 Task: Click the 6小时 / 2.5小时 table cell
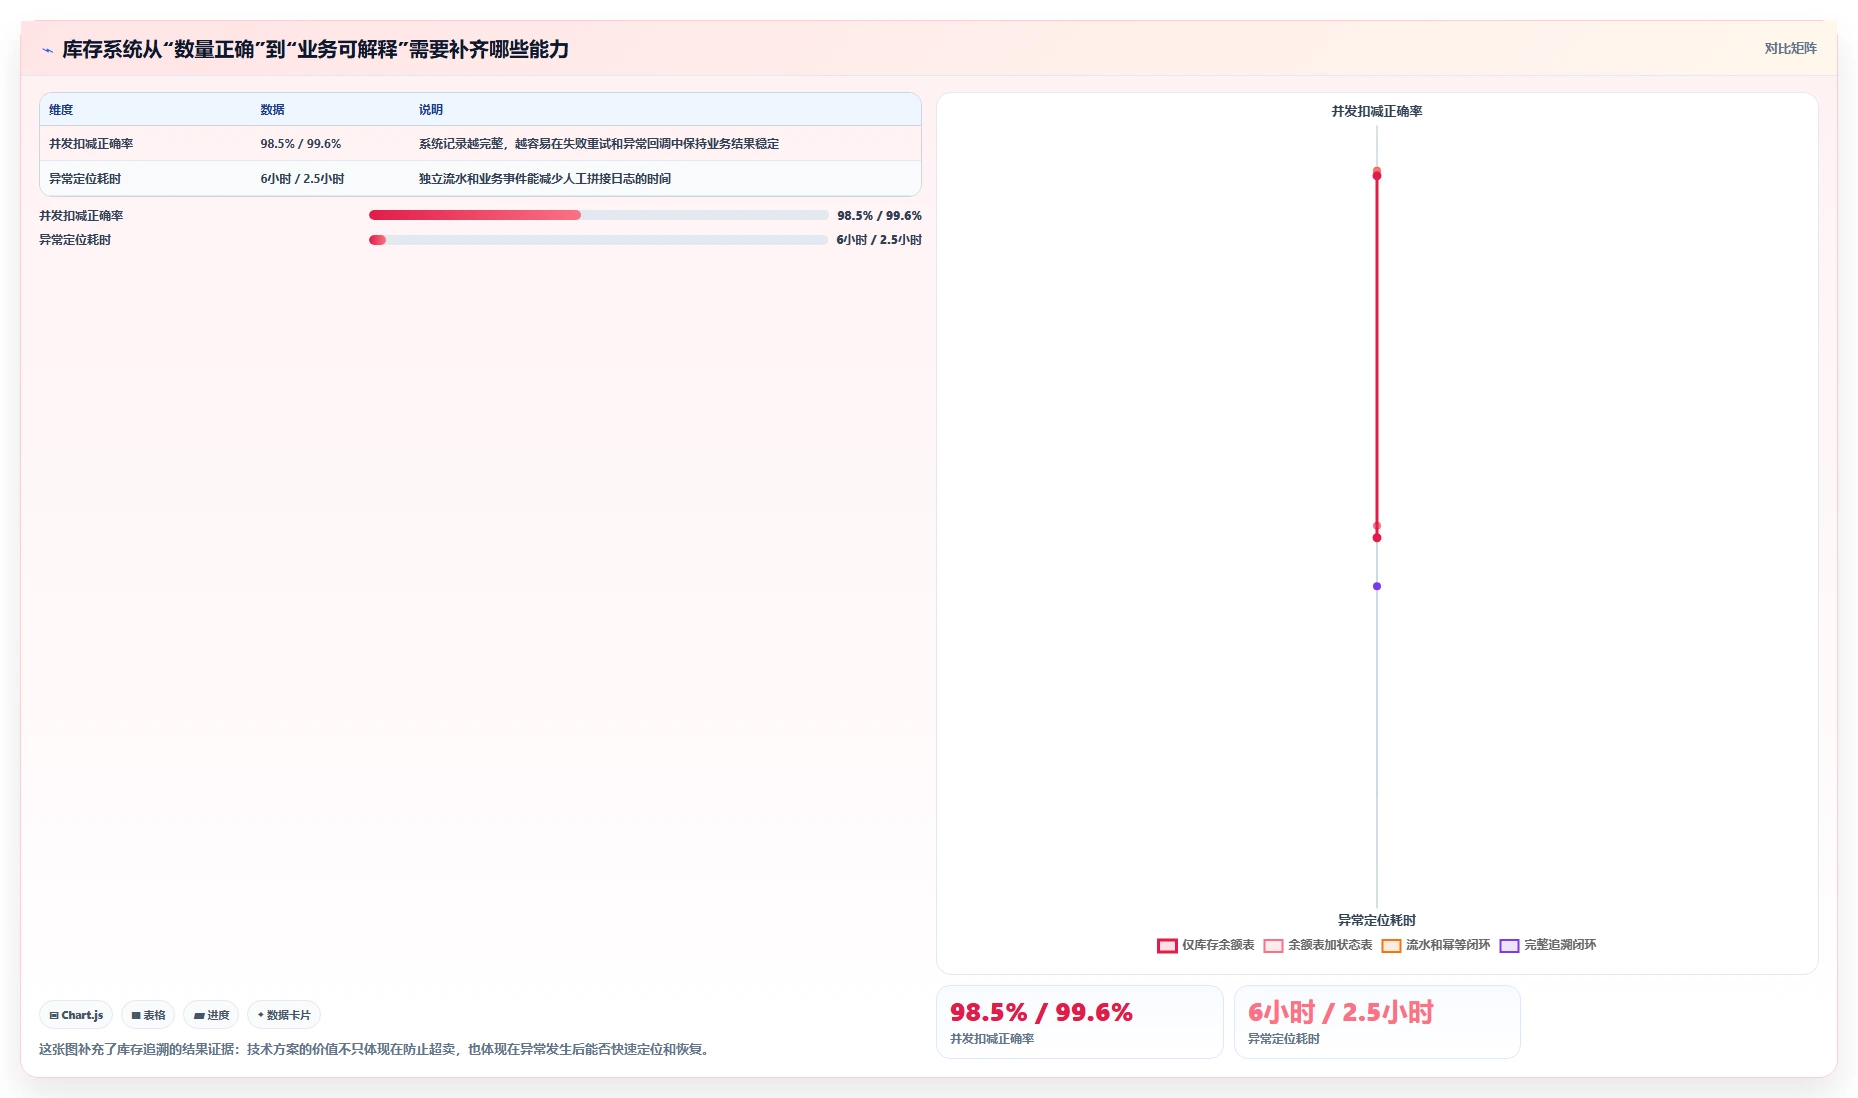(302, 179)
